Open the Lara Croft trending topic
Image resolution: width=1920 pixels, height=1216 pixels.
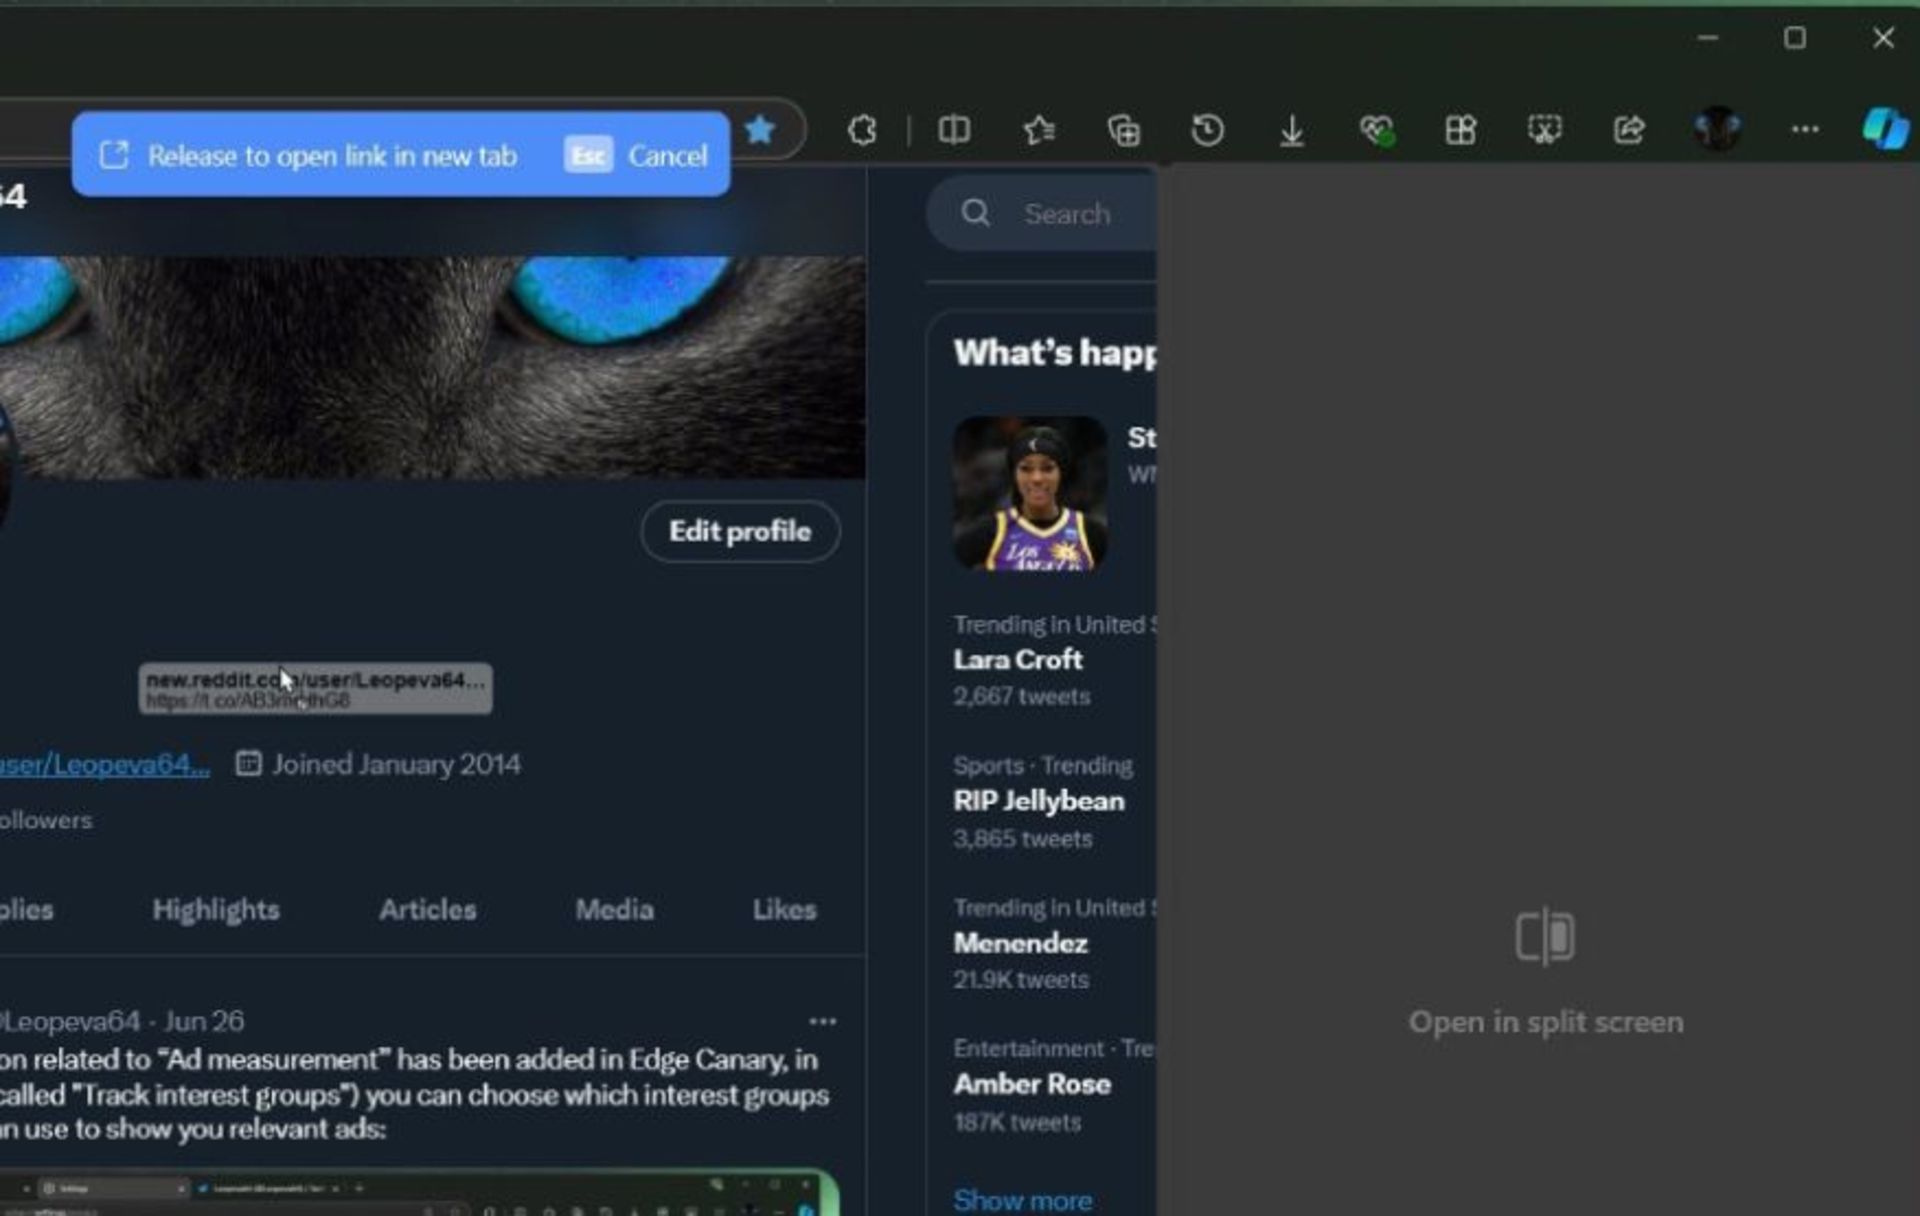pyautogui.click(x=1018, y=660)
